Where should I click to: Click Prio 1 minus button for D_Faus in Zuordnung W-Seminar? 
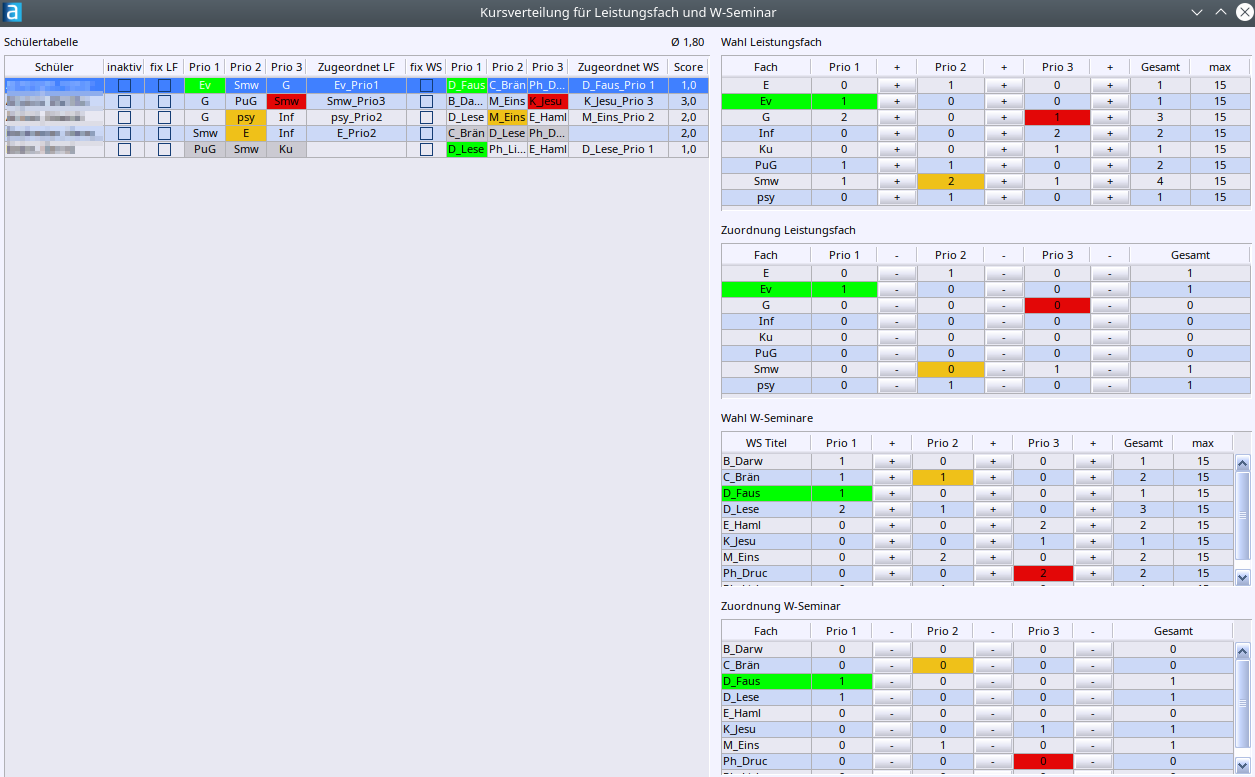[x=892, y=681]
